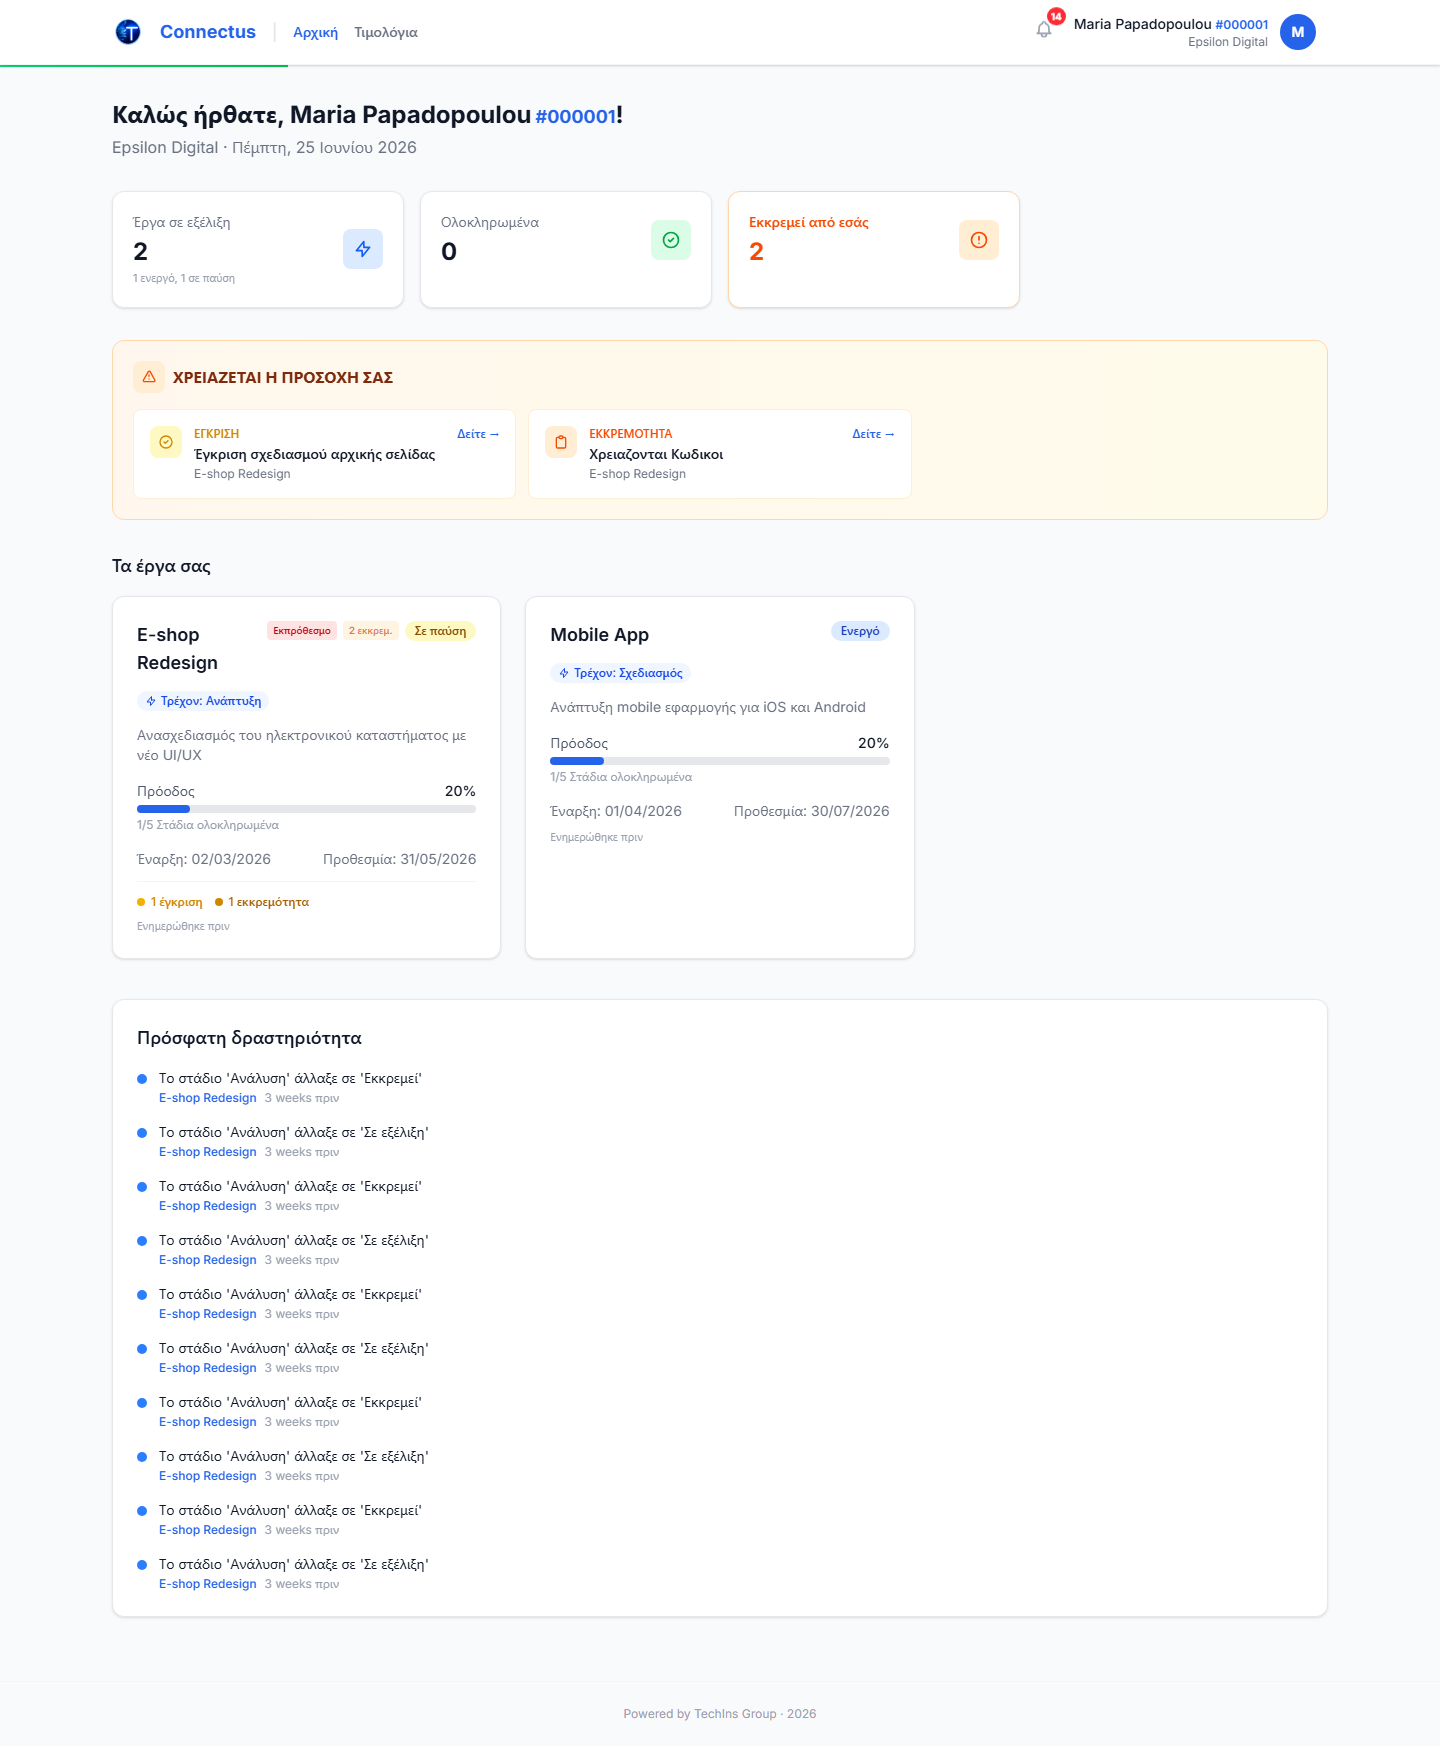Click the Έργα σε εξέλιξη card label
This screenshot has height=1746, width=1440.
[182, 222]
